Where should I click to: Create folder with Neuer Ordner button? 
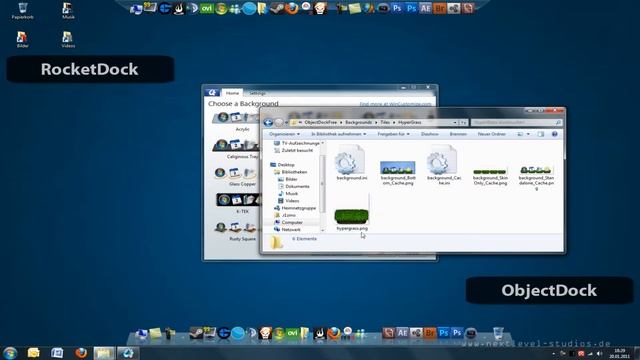[x=491, y=134]
